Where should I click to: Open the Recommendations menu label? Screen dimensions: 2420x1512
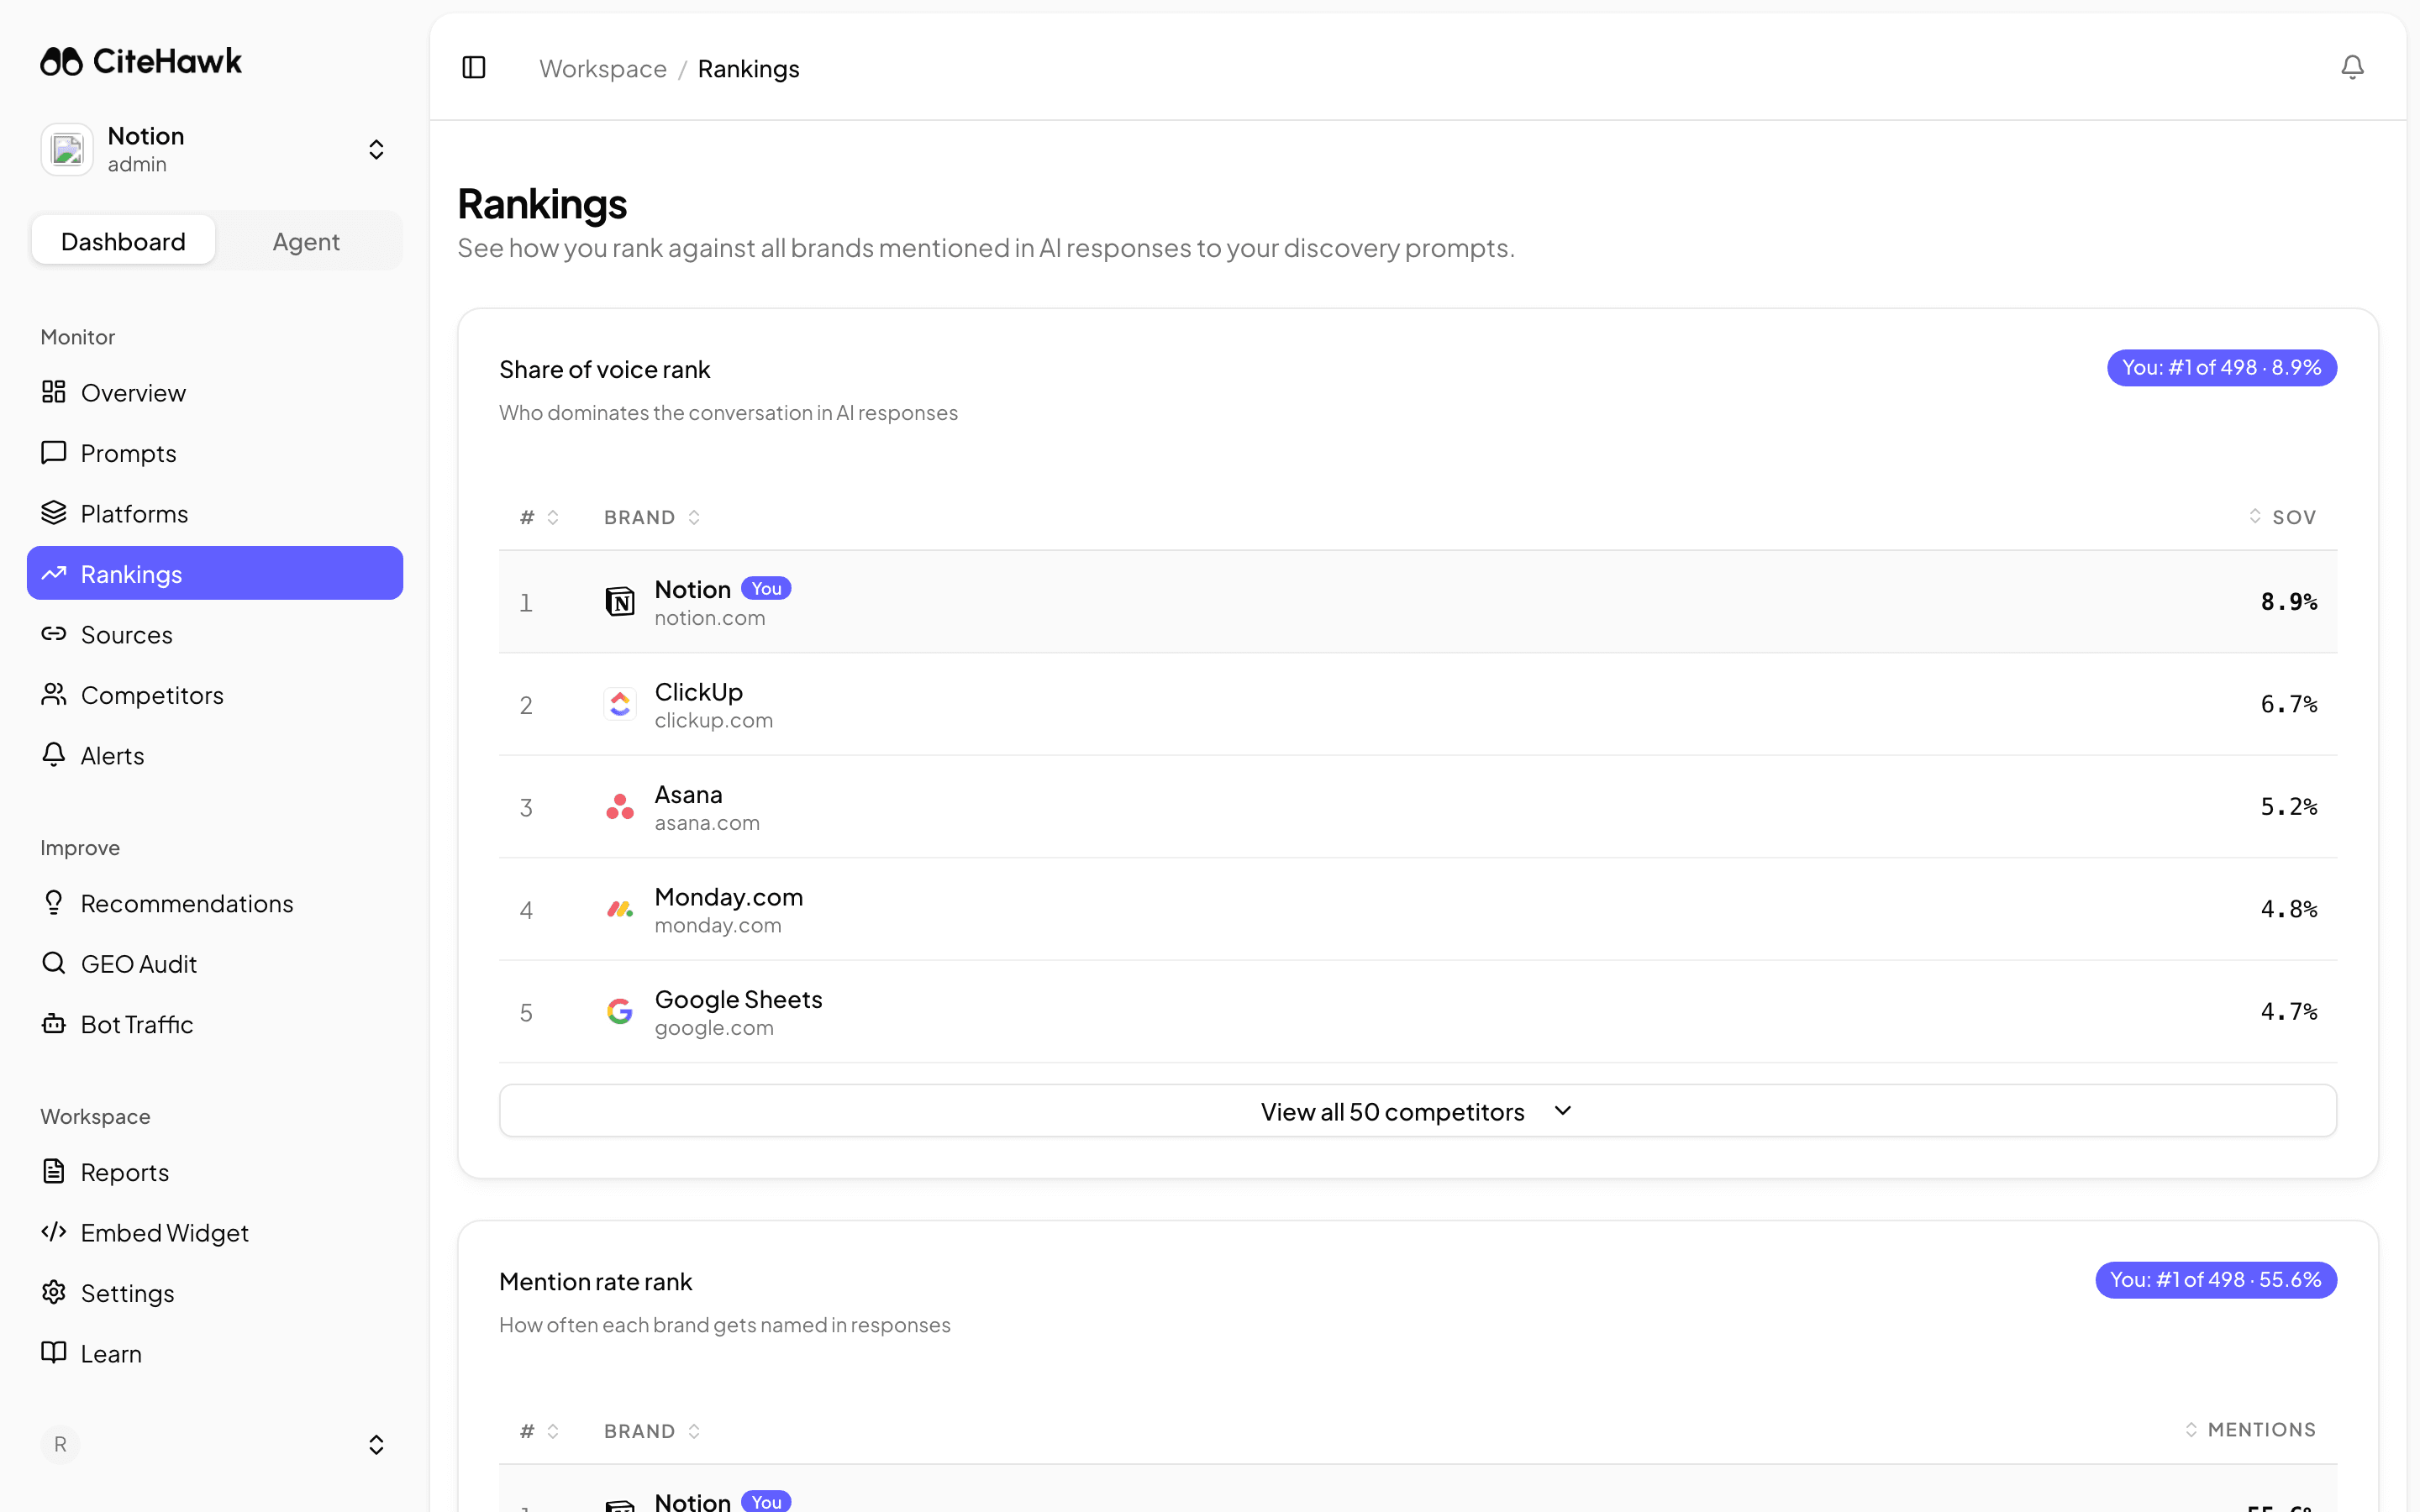coord(187,903)
